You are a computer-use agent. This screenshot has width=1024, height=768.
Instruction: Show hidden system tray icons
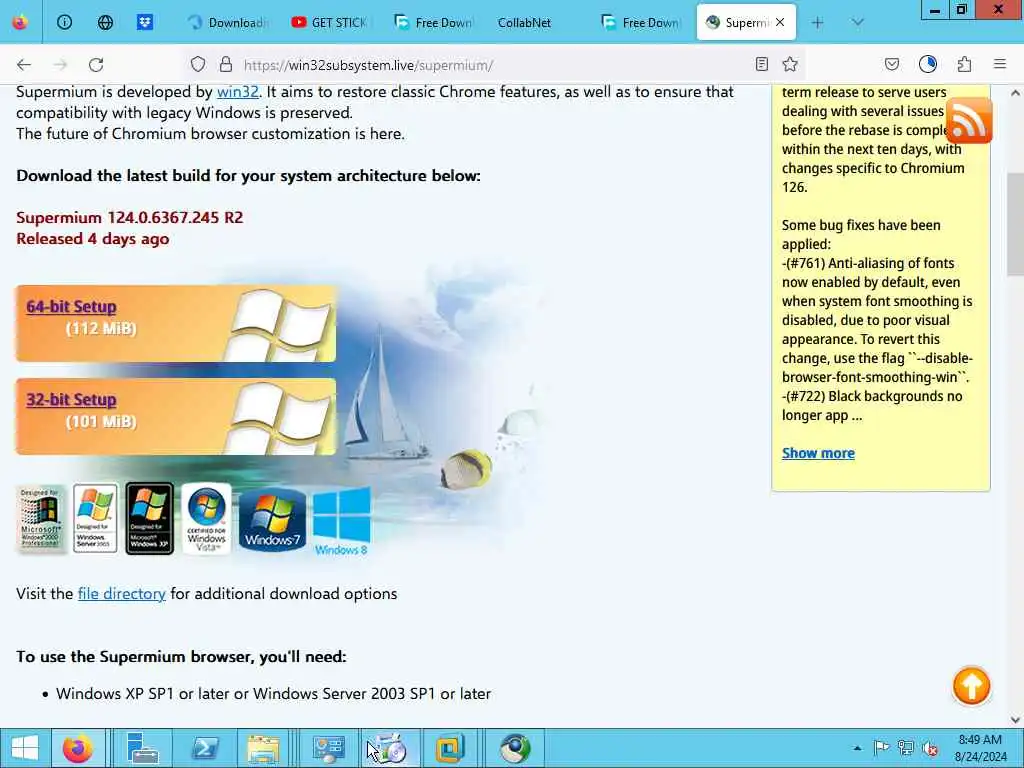[857, 748]
